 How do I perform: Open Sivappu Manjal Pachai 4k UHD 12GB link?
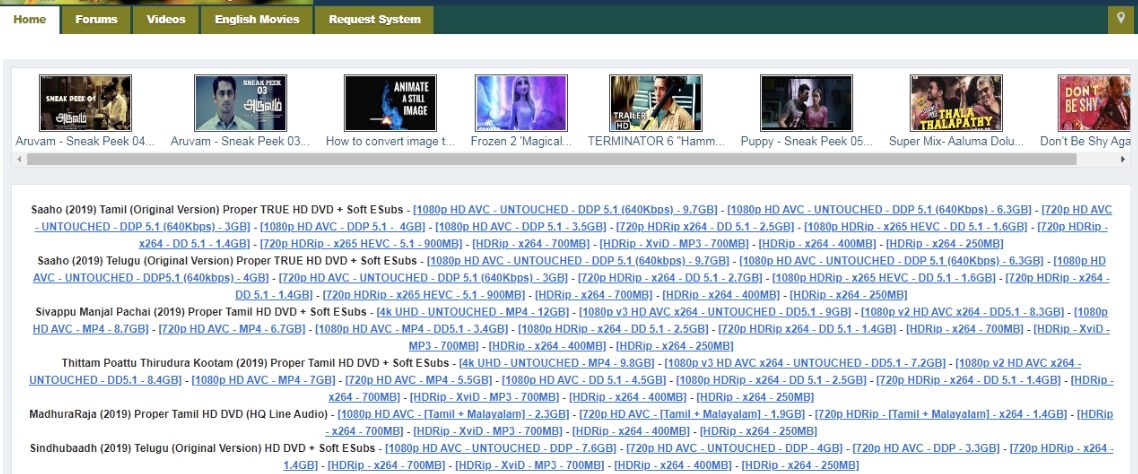coord(472,312)
